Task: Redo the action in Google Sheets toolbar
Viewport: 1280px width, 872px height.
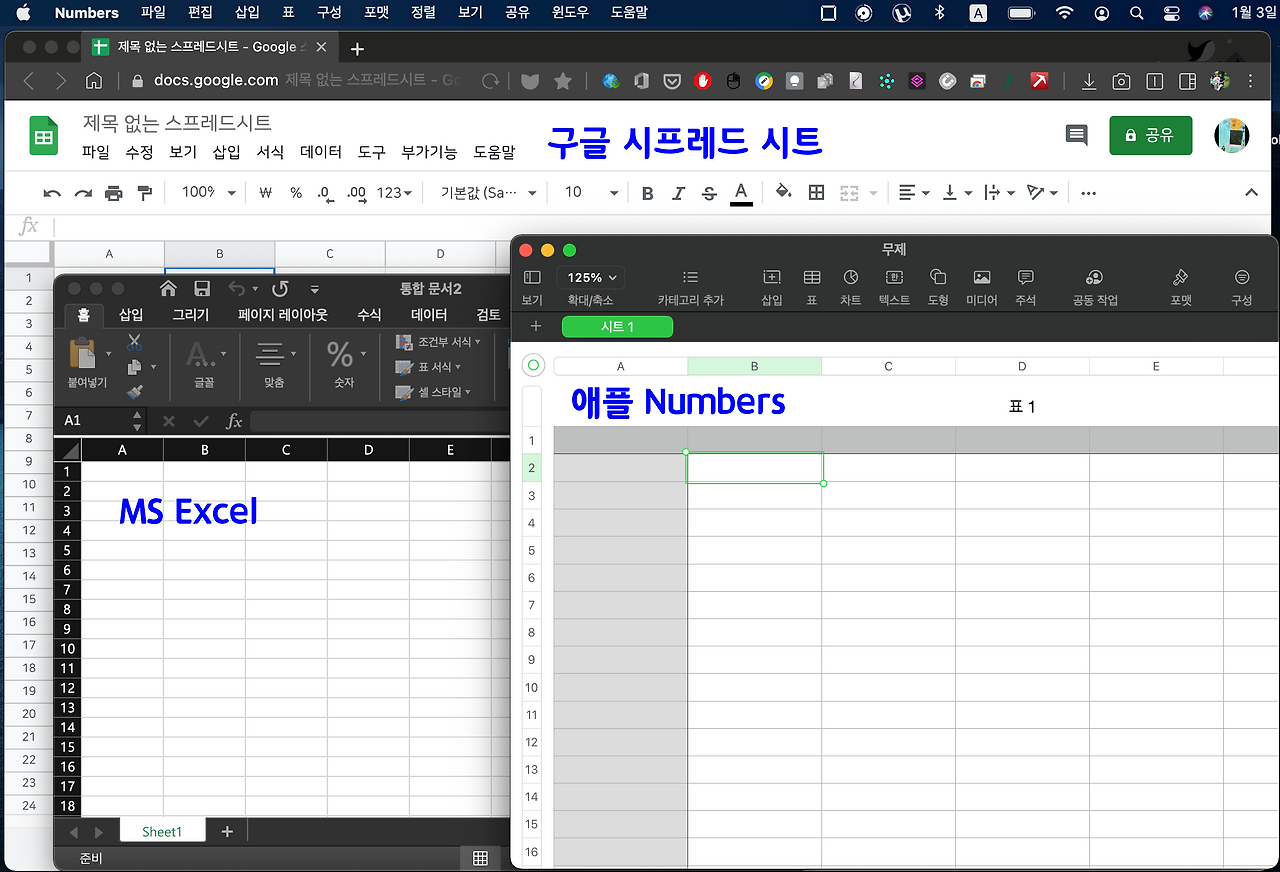Action: click(83, 193)
